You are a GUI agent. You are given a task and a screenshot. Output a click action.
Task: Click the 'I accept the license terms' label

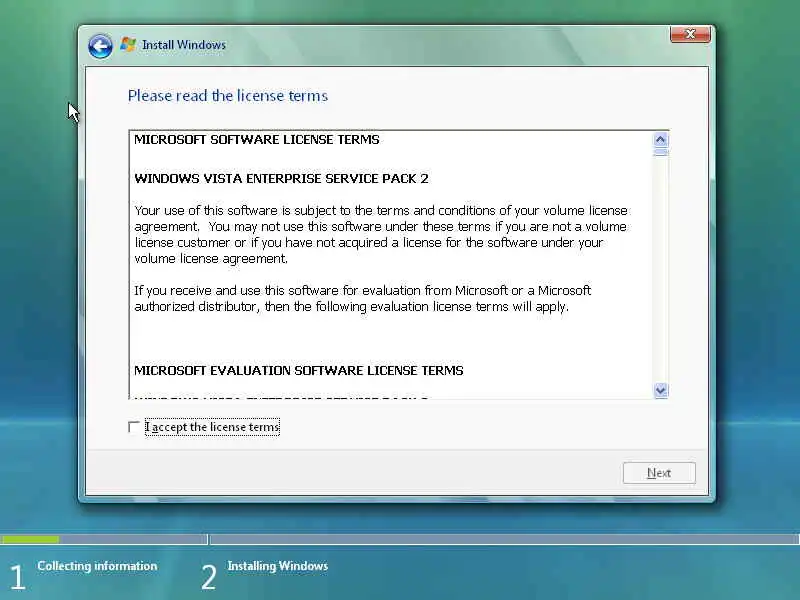[x=212, y=427]
